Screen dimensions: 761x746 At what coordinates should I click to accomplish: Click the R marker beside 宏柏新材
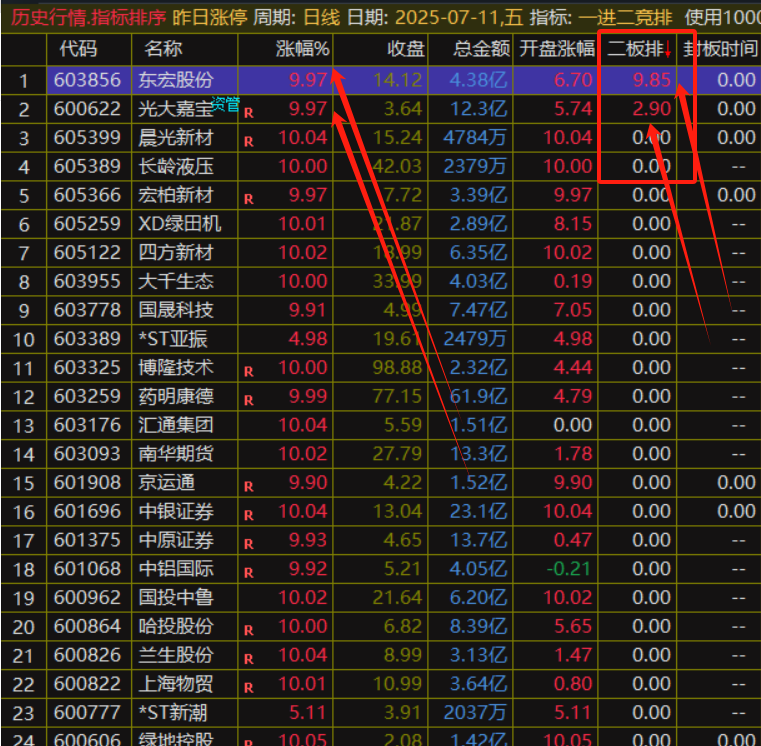tap(248, 199)
